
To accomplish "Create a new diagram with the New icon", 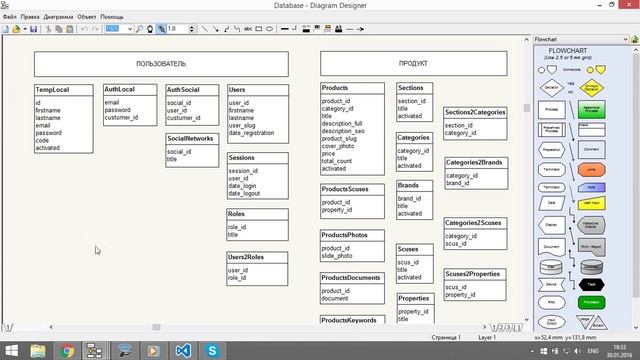I will (x=6, y=29).
